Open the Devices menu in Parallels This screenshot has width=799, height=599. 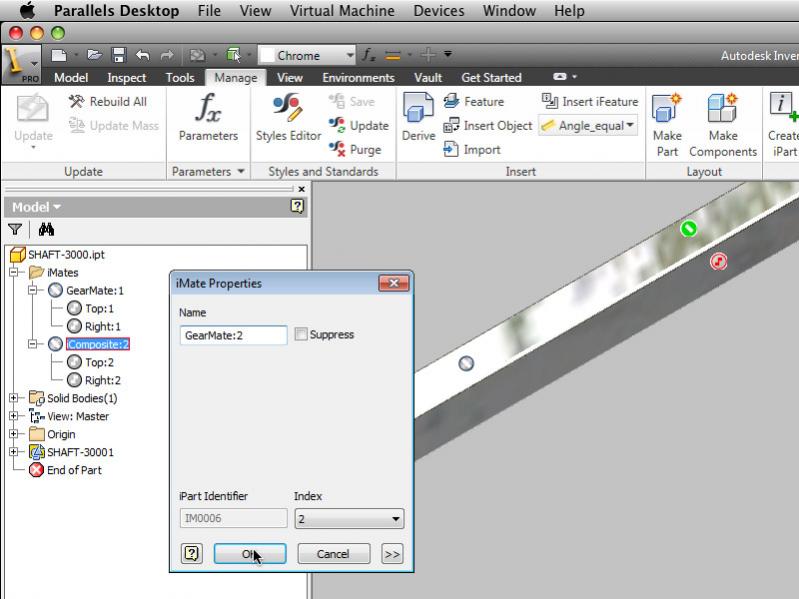coord(439,10)
